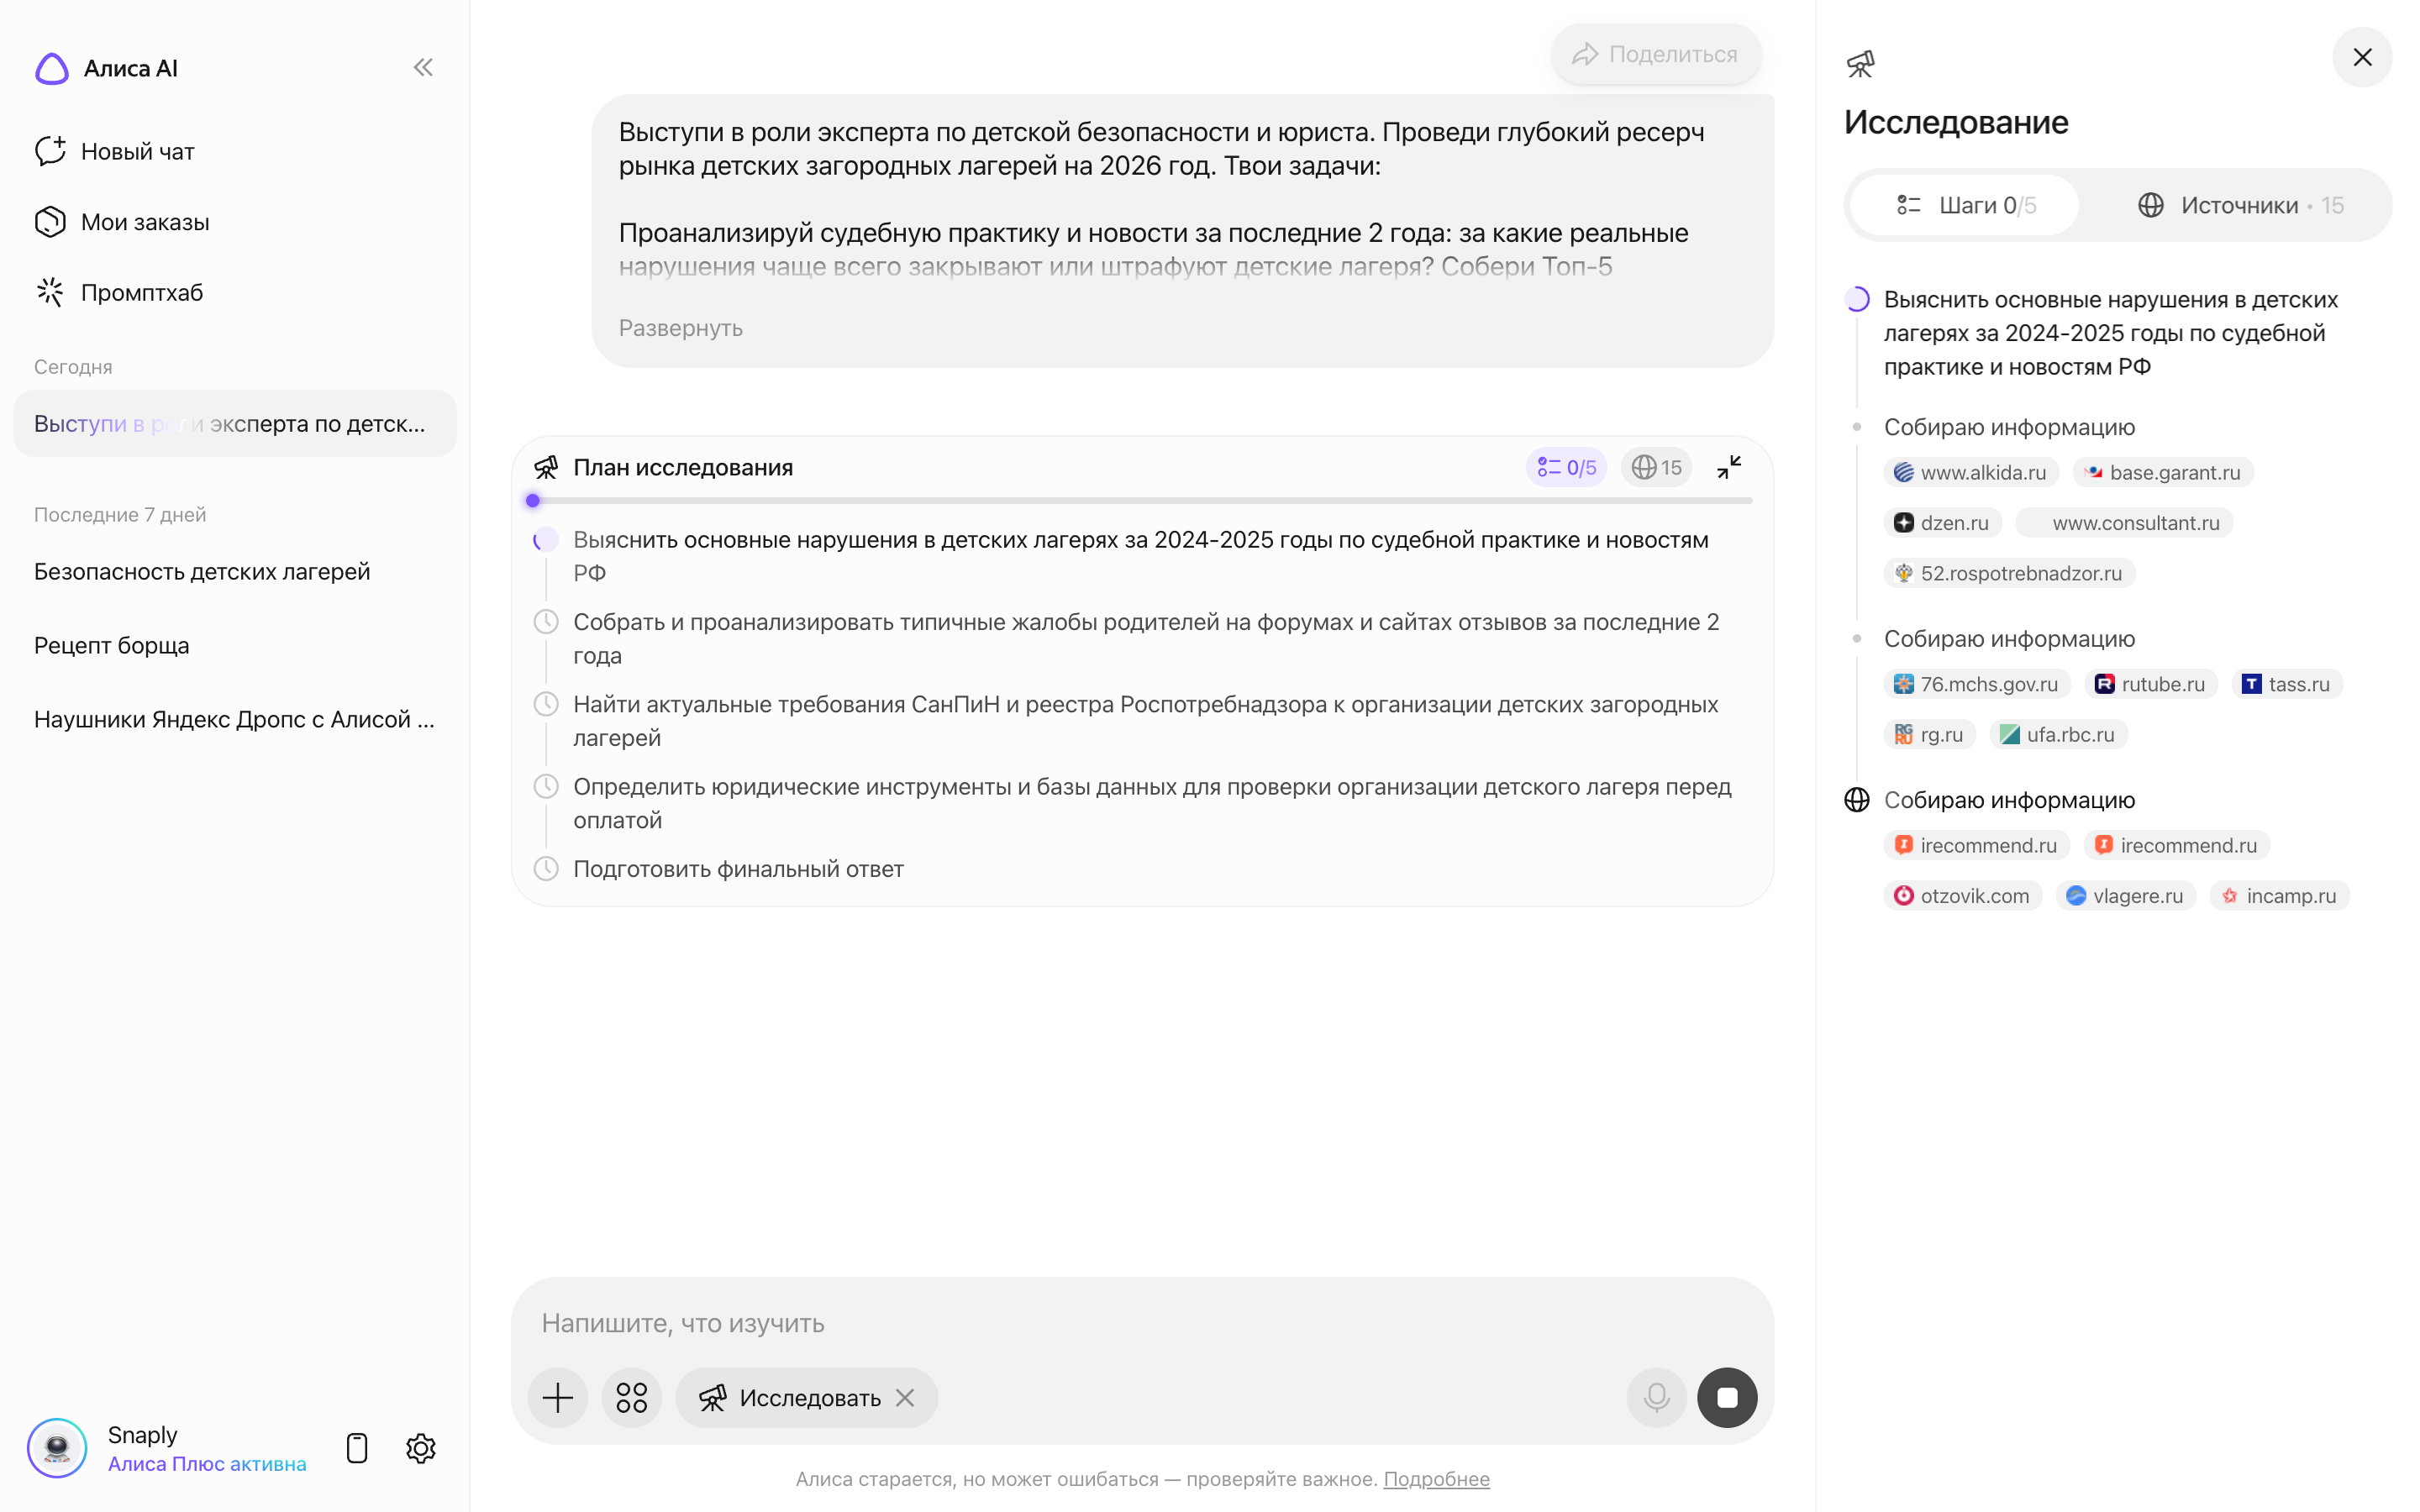Open source tass.ru
This screenshot has width=2420, height=1512.
pyautogui.click(x=2287, y=684)
